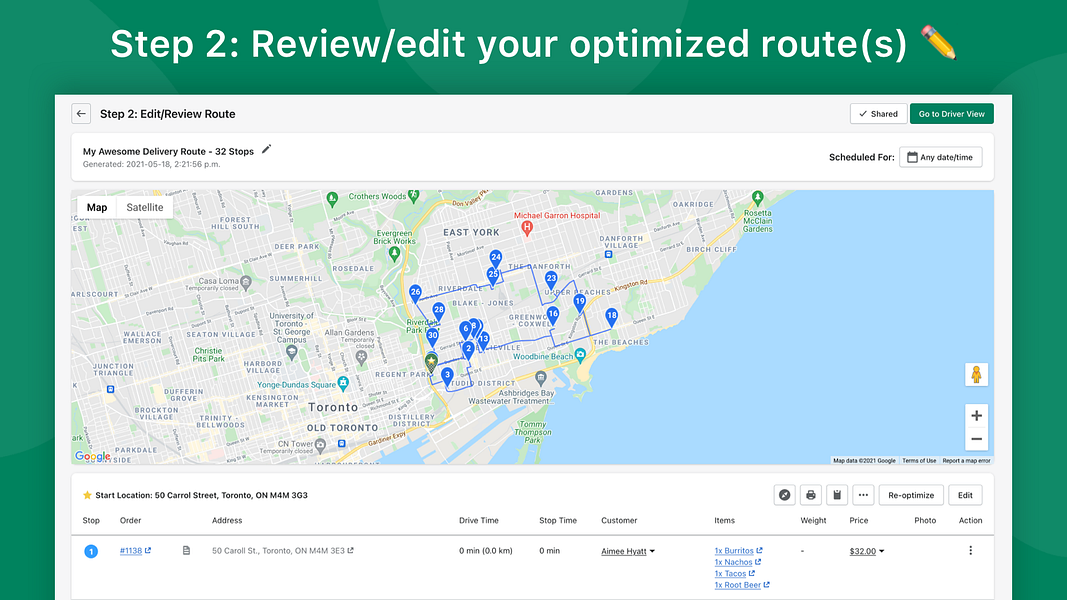Screen dimensions: 1067x600
Task: Launch Street View pegman on map
Action: pos(976,374)
